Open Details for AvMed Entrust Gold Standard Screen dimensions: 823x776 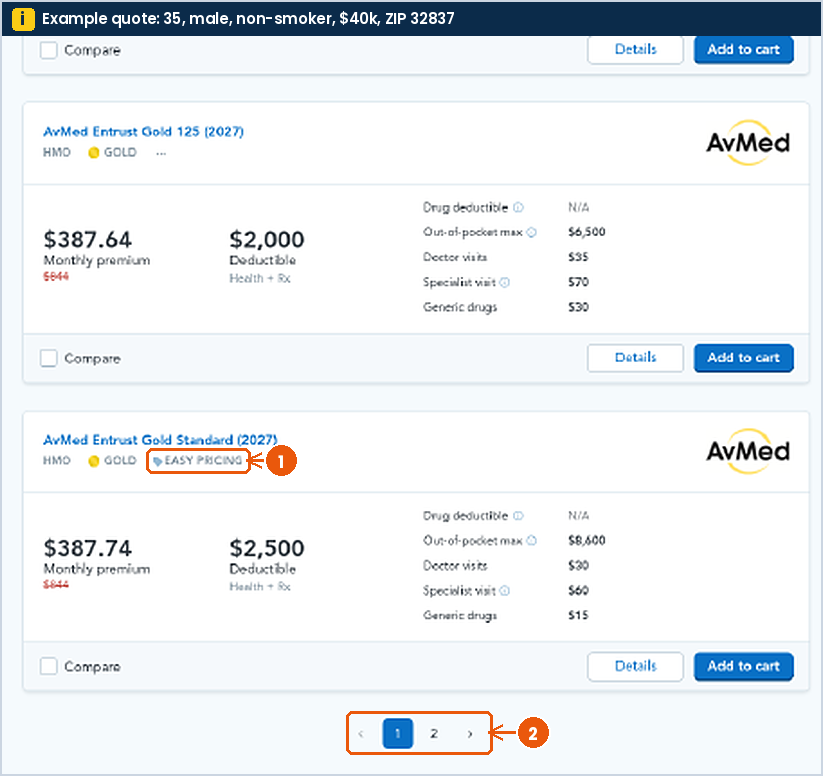[635, 666]
